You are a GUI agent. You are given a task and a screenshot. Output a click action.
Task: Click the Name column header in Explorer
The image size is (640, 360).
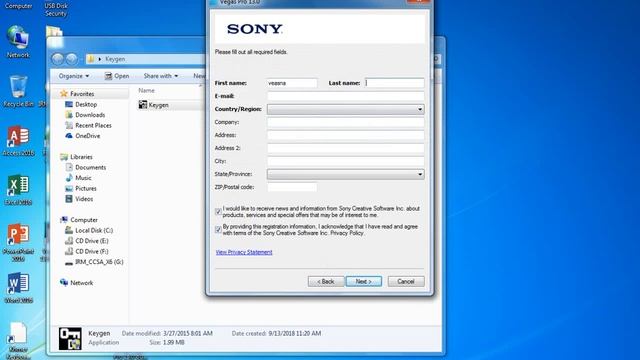(x=147, y=91)
